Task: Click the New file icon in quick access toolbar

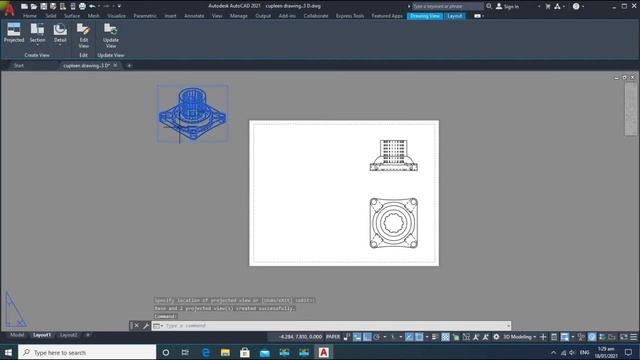Action: pyautogui.click(x=24, y=6)
